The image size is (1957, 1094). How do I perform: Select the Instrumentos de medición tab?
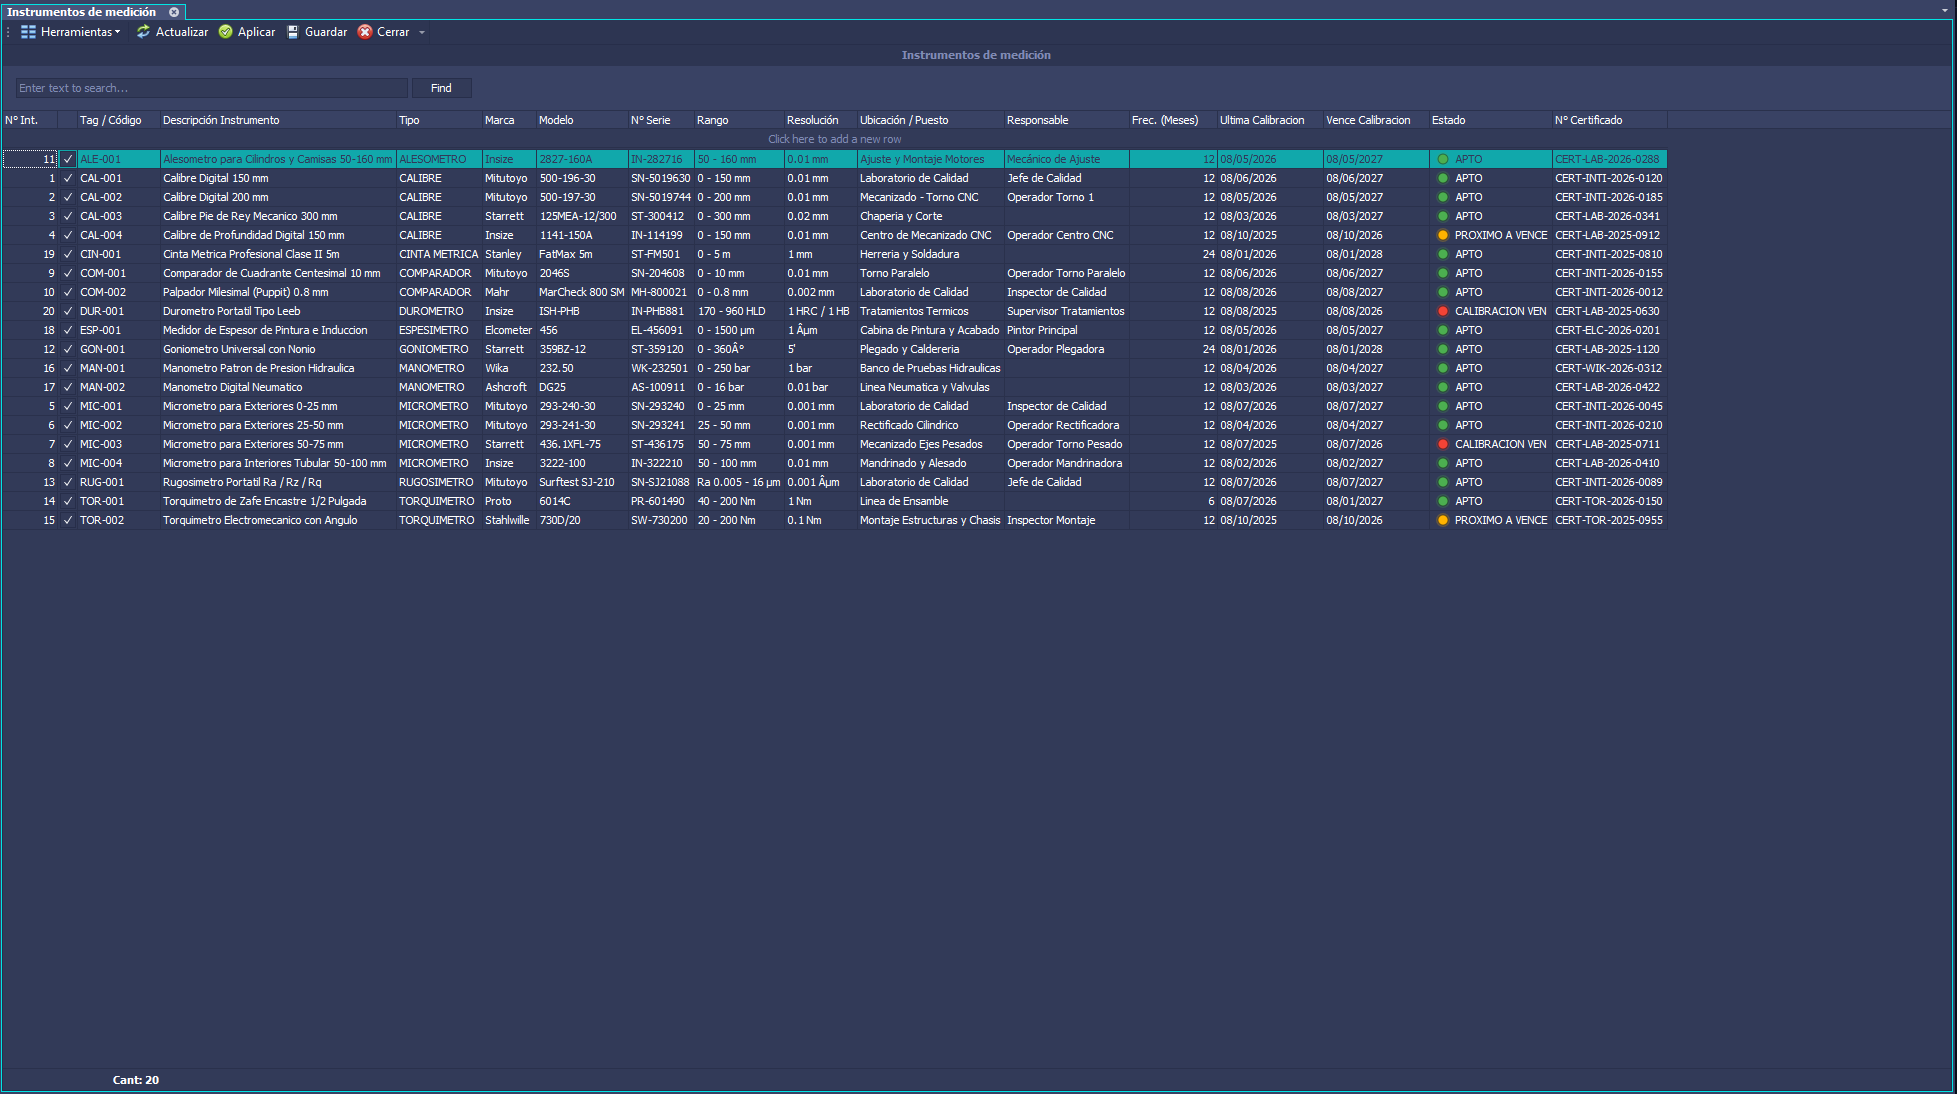click(x=81, y=12)
